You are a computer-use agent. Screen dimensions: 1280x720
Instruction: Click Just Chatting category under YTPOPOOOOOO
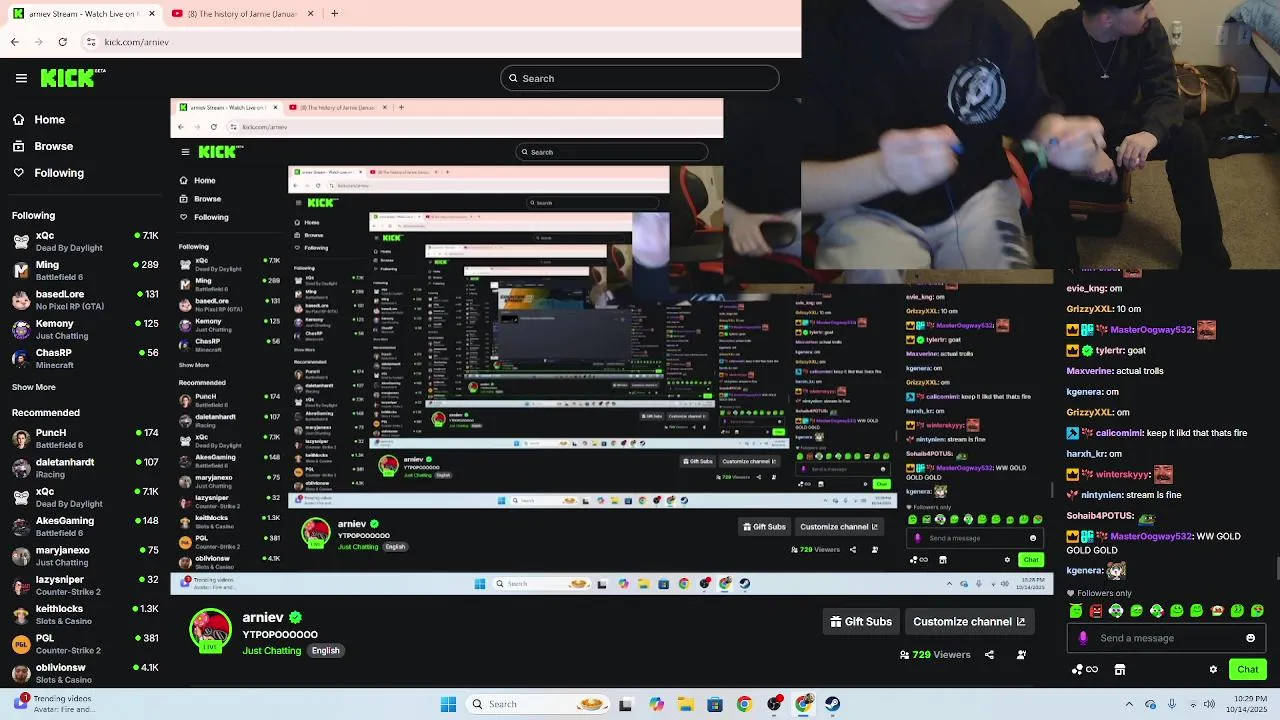tap(271, 651)
